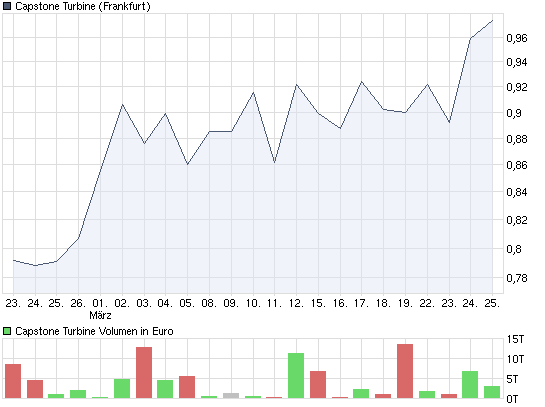Select the green volume bar for 02.

pyautogui.click(x=122, y=389)
